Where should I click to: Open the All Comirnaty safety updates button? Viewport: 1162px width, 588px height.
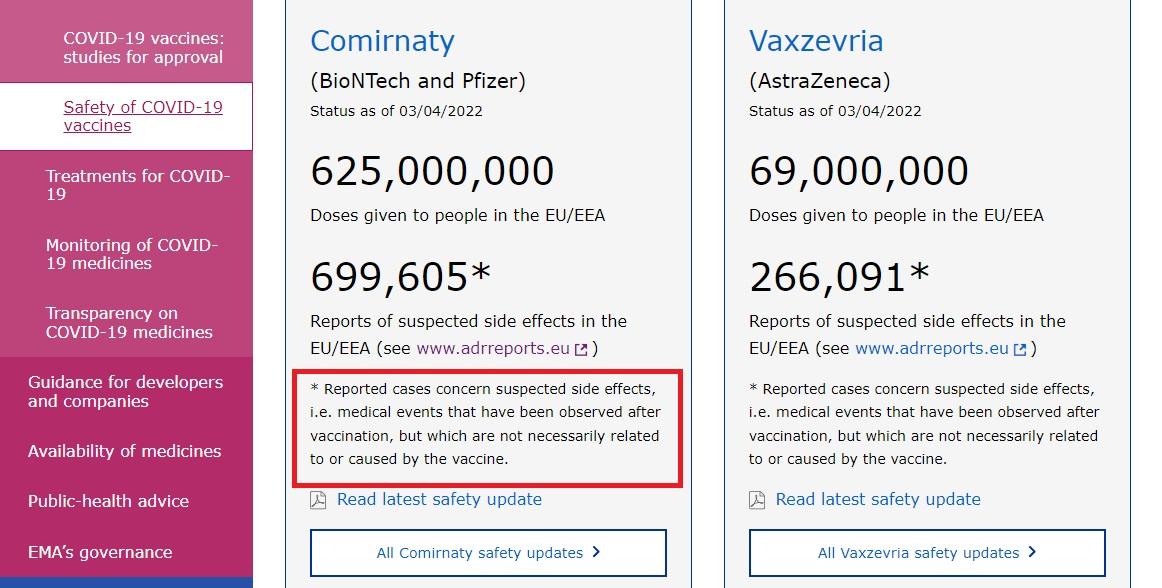[x=488, y=552]
